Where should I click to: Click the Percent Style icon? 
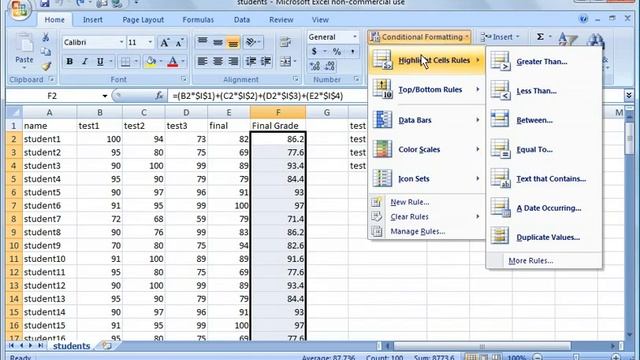pyautogui.click(x=337, y=52)
